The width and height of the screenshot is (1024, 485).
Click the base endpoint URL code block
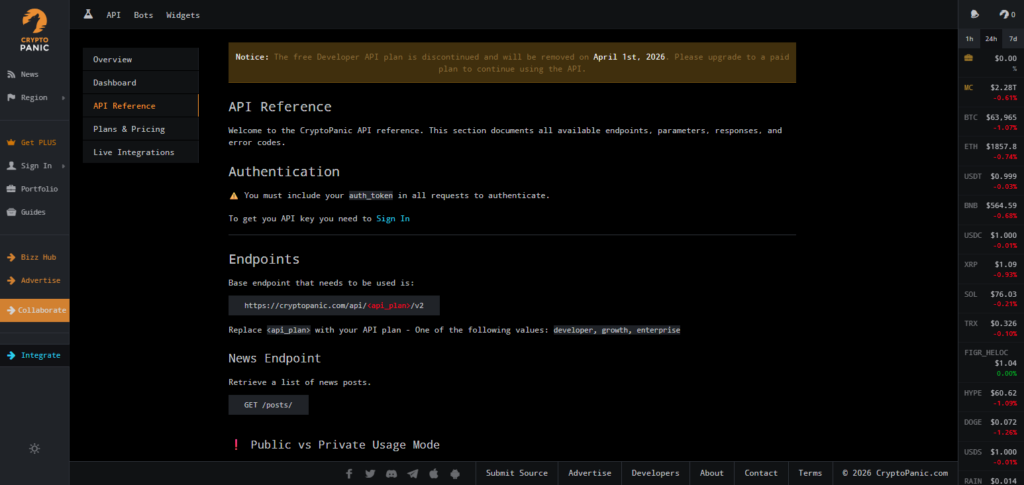pos(334,305)
